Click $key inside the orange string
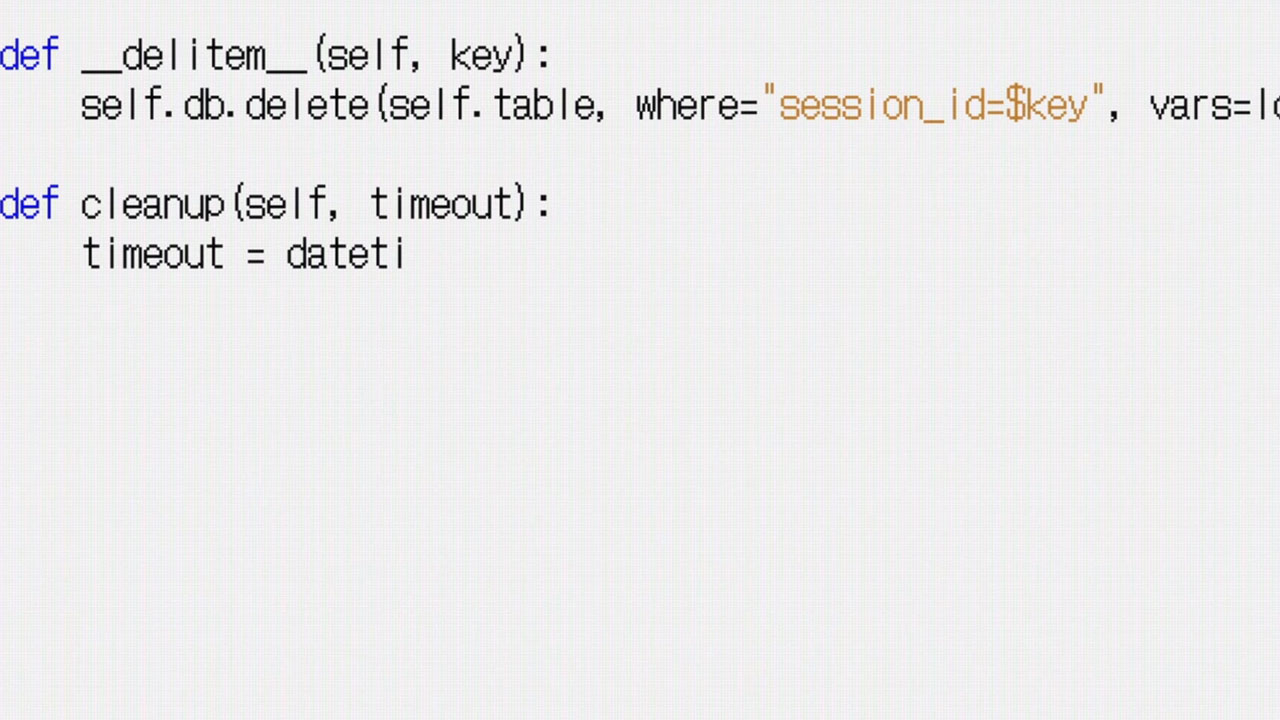The width and height of the screenshot is (1280, 720). click(x=1045, y=106)
